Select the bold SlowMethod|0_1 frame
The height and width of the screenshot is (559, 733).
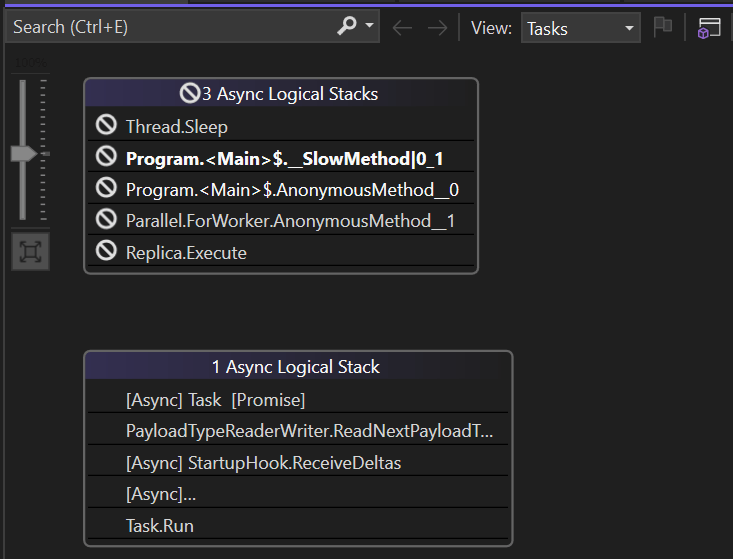(x=284, y=158)
